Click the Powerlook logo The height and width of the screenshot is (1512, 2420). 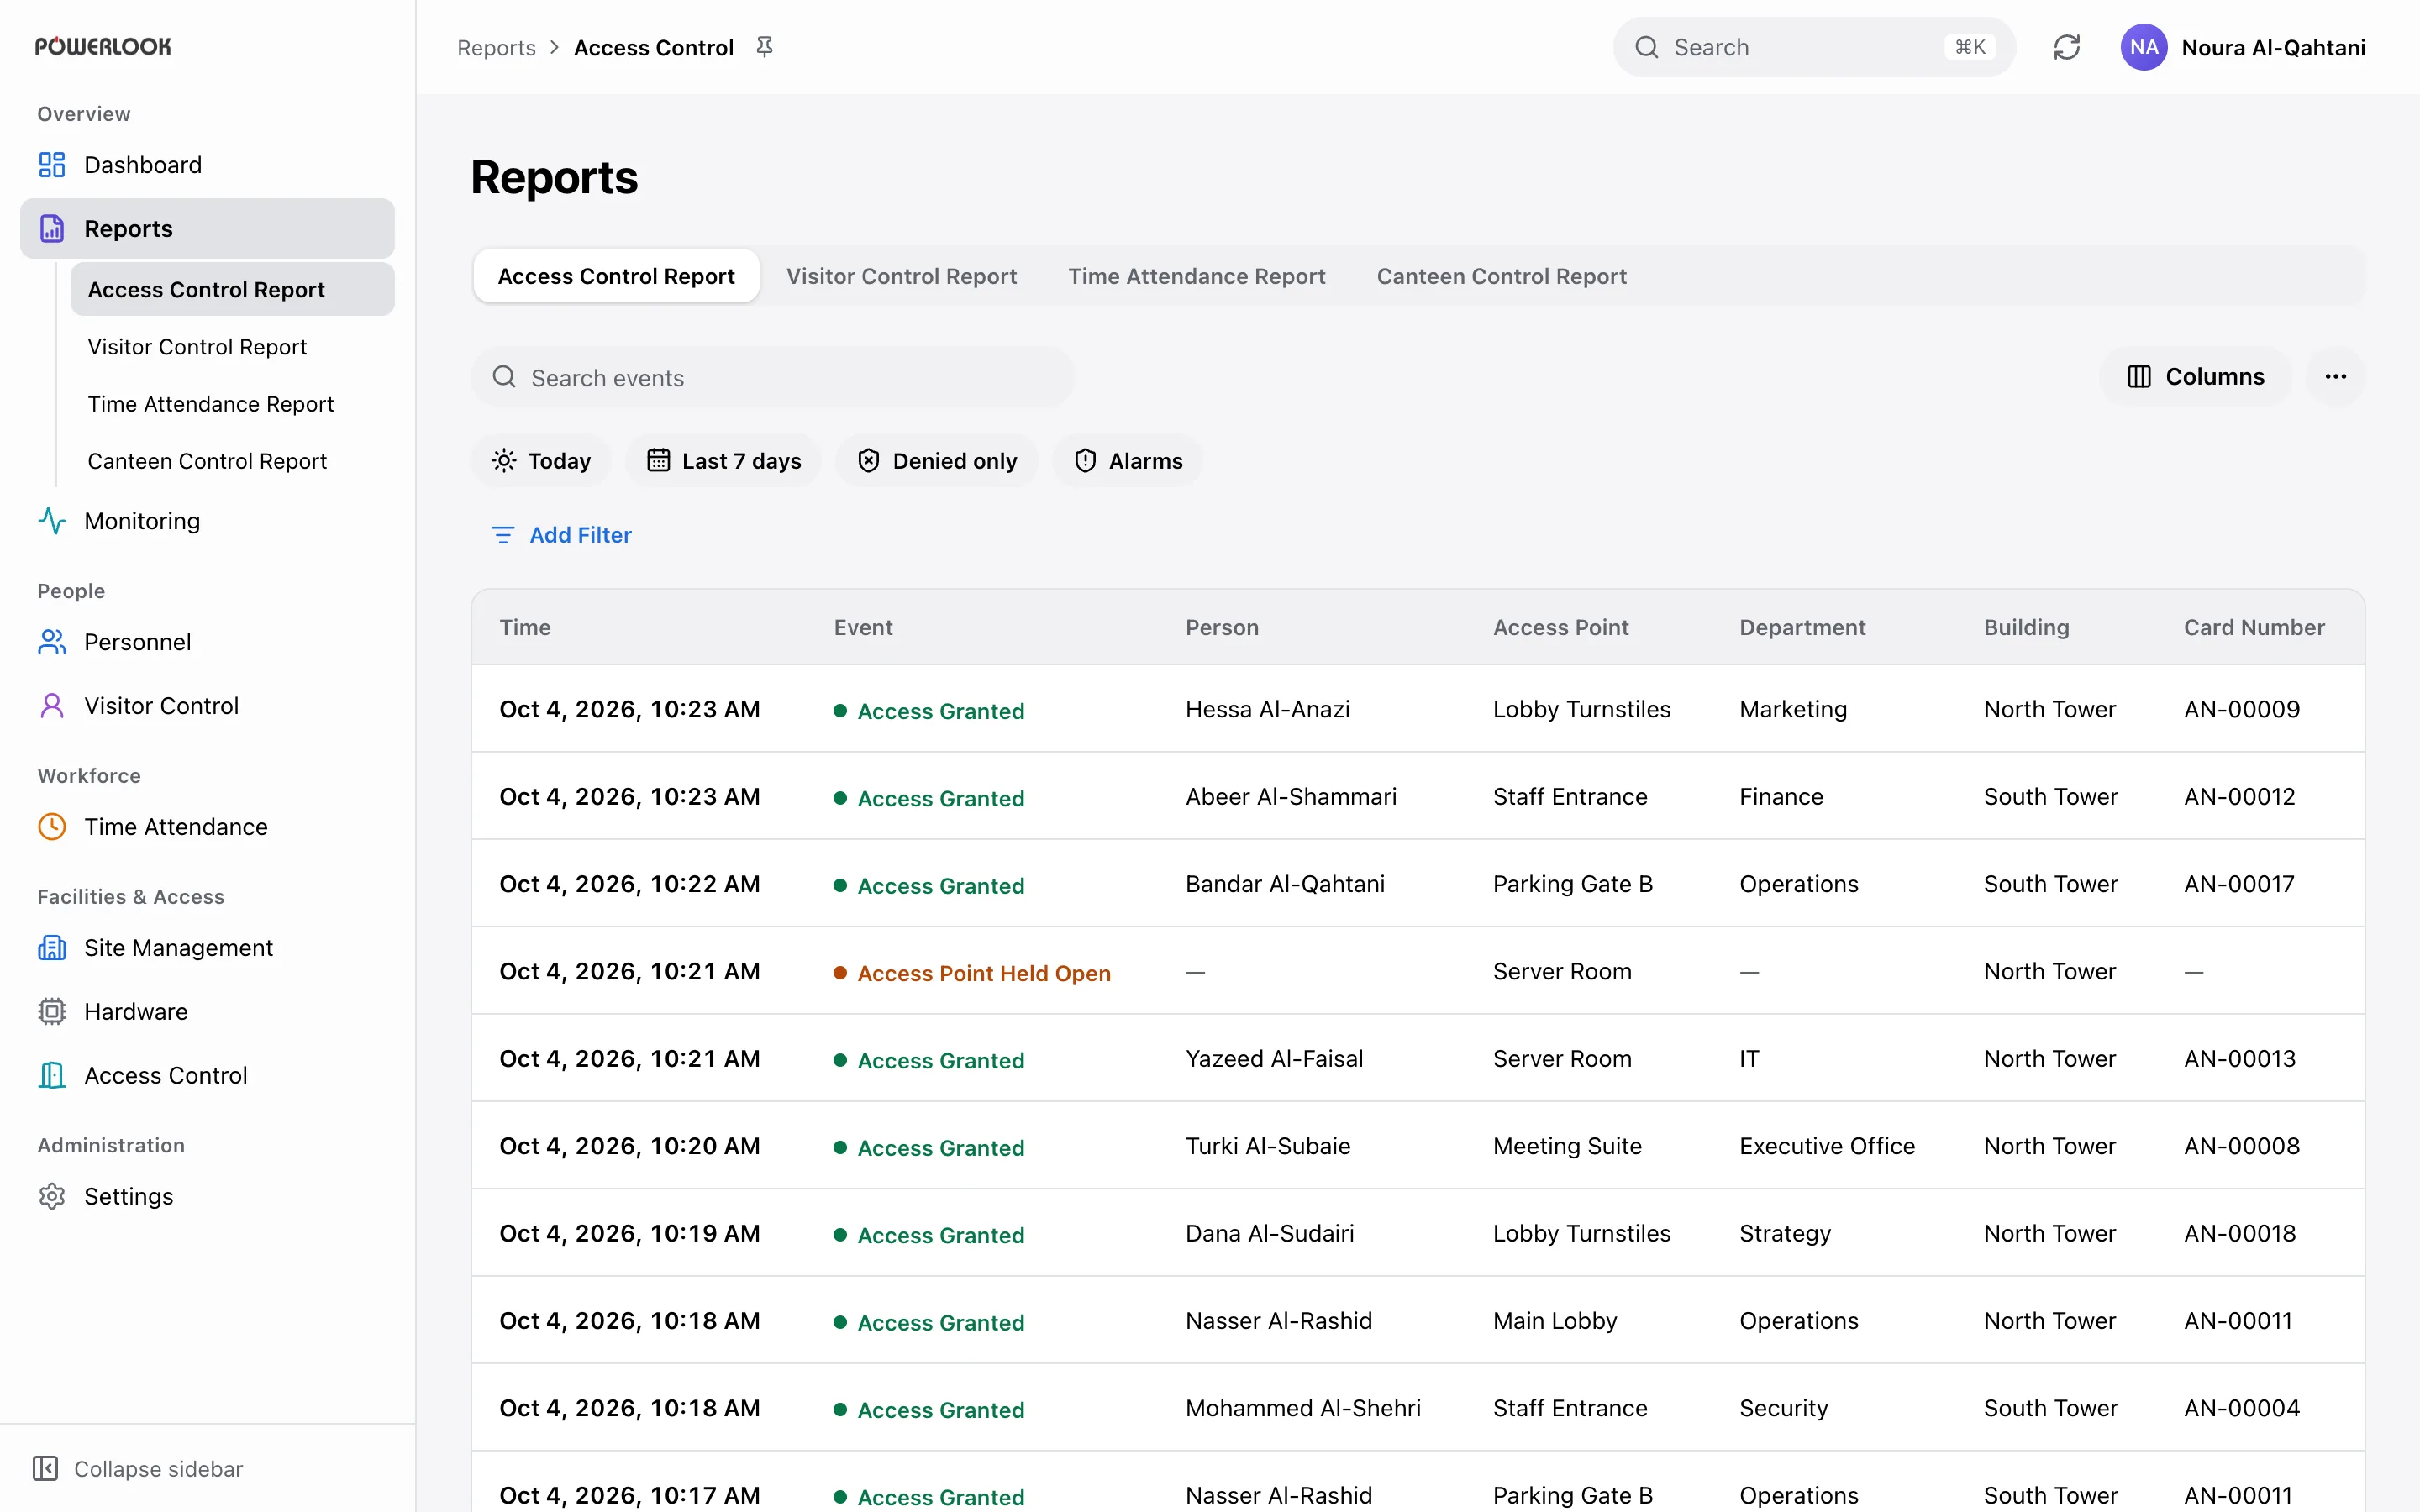pyautogui.click(x=103, y=47)
